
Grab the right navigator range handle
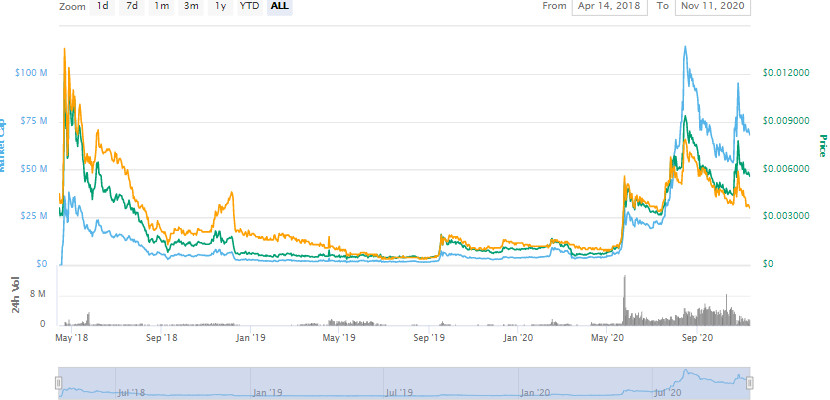coord(750,383)
